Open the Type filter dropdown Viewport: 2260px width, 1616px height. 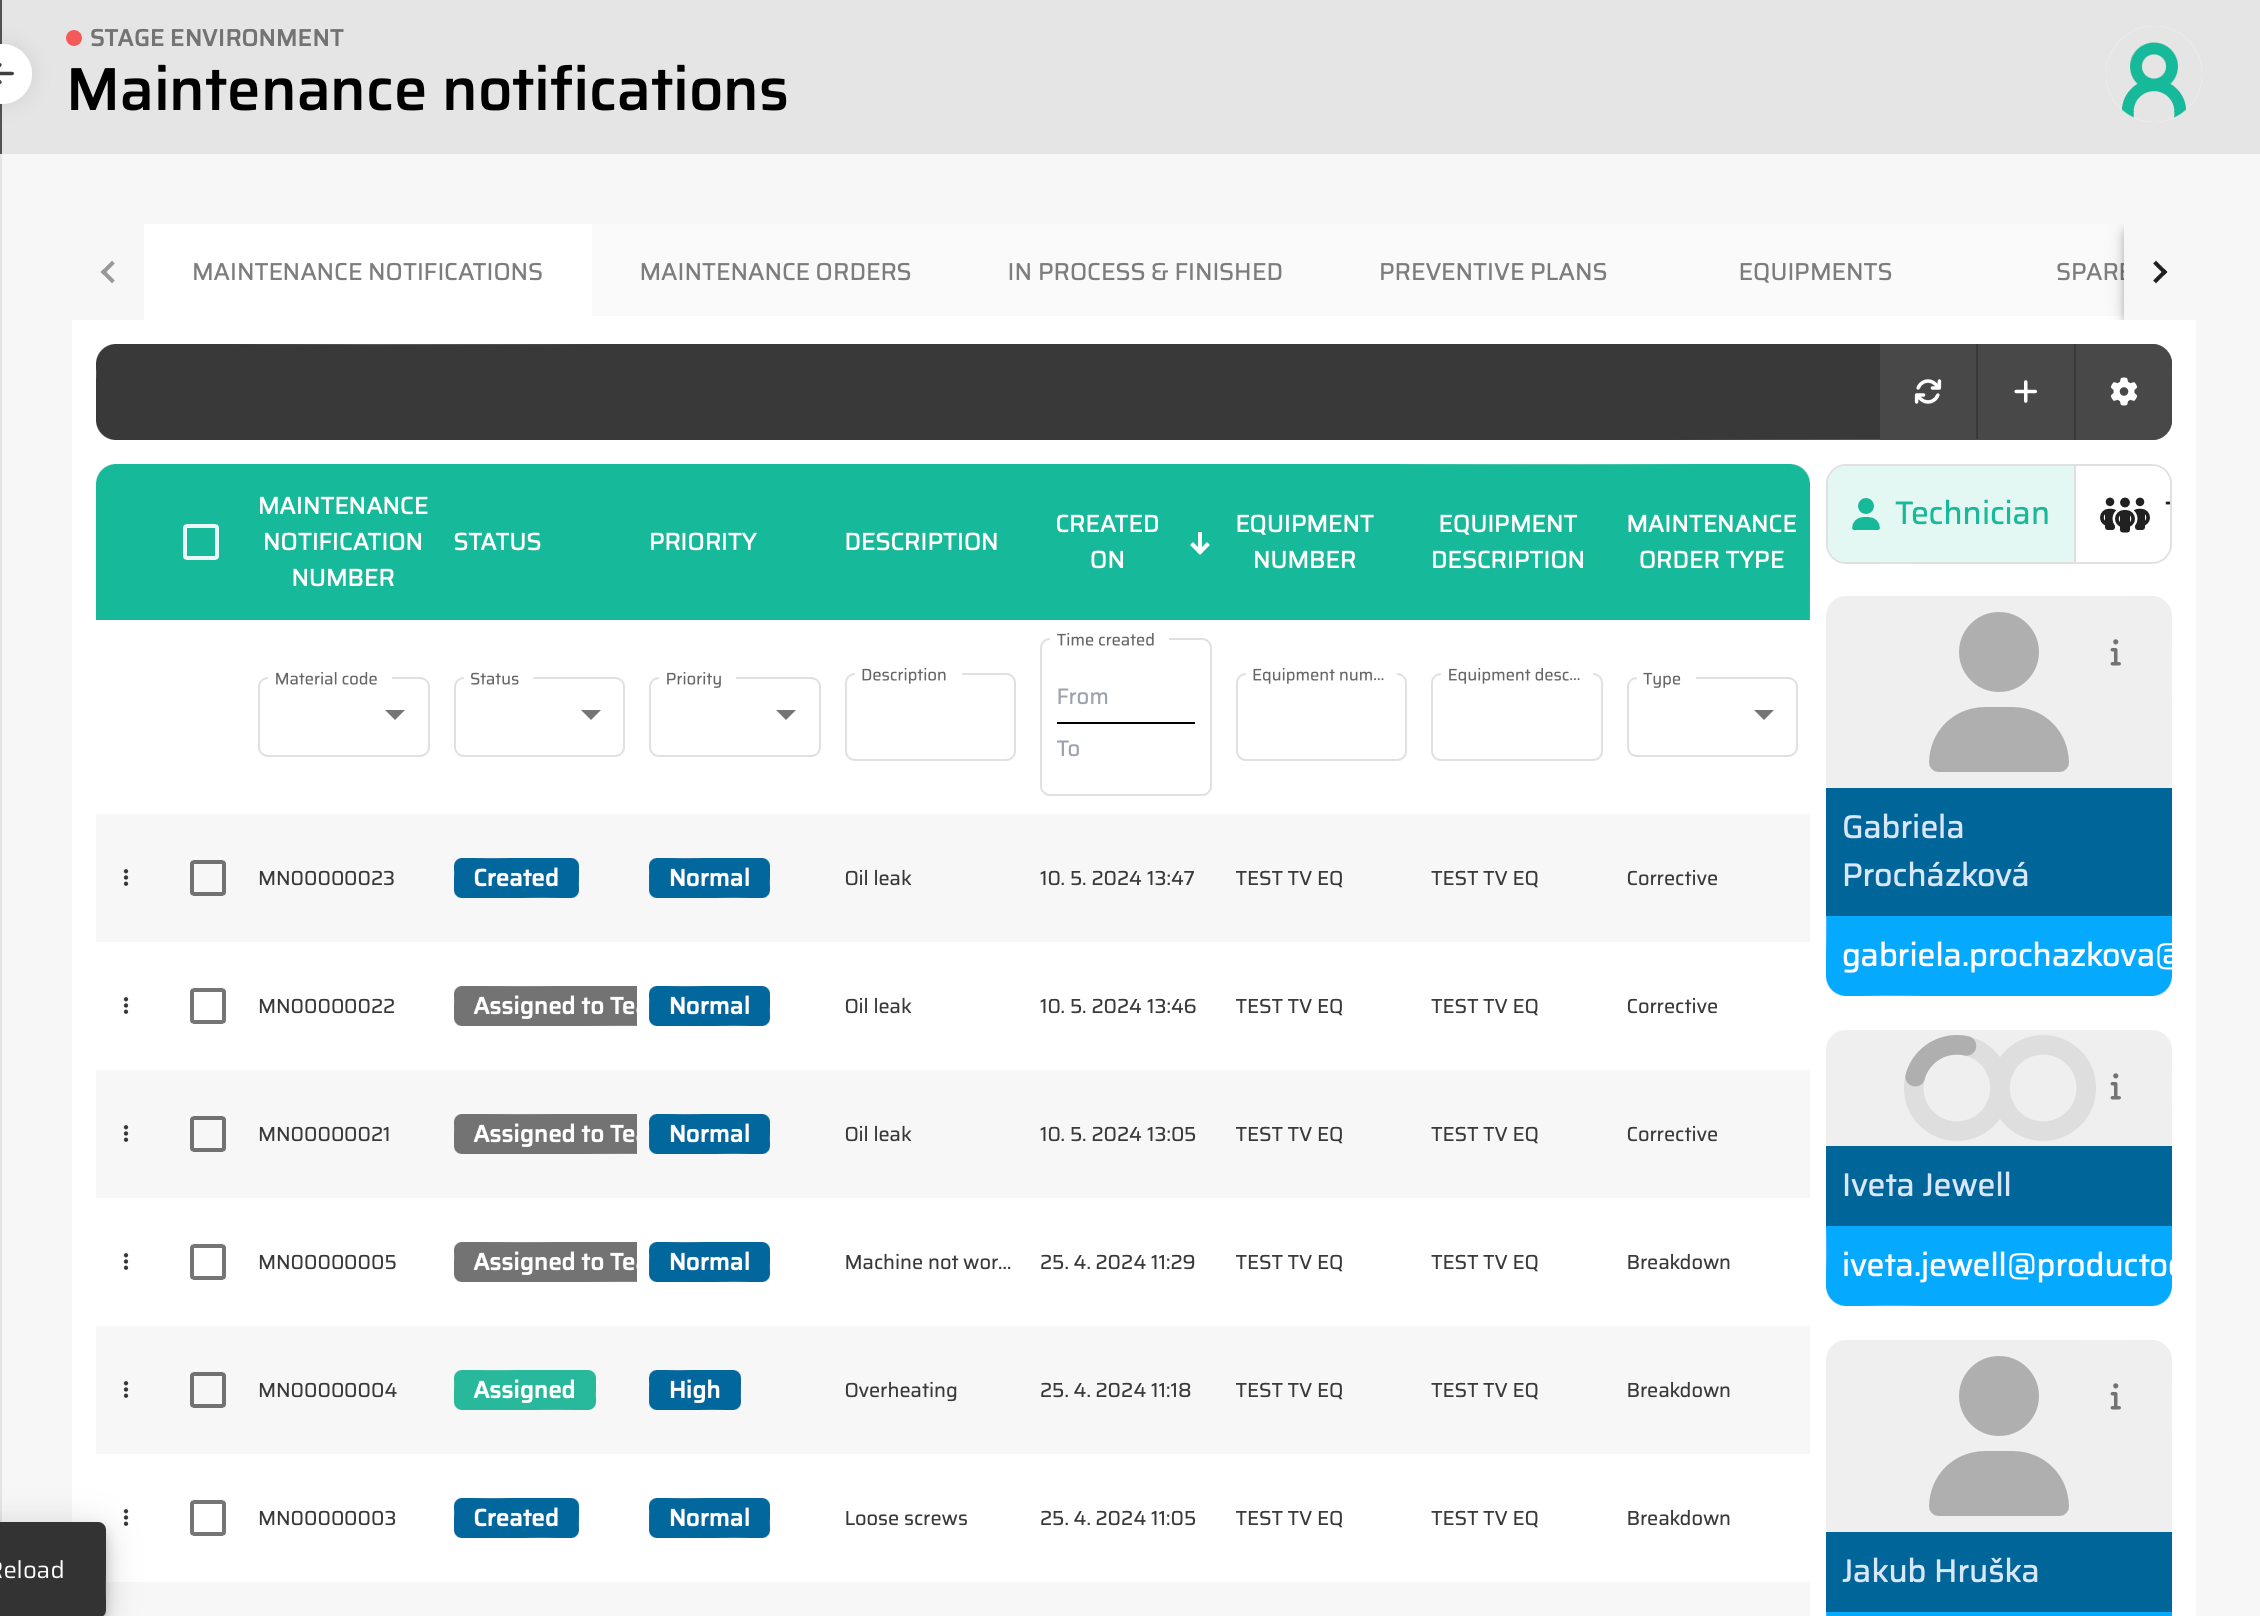click(x=1711, y=716)
